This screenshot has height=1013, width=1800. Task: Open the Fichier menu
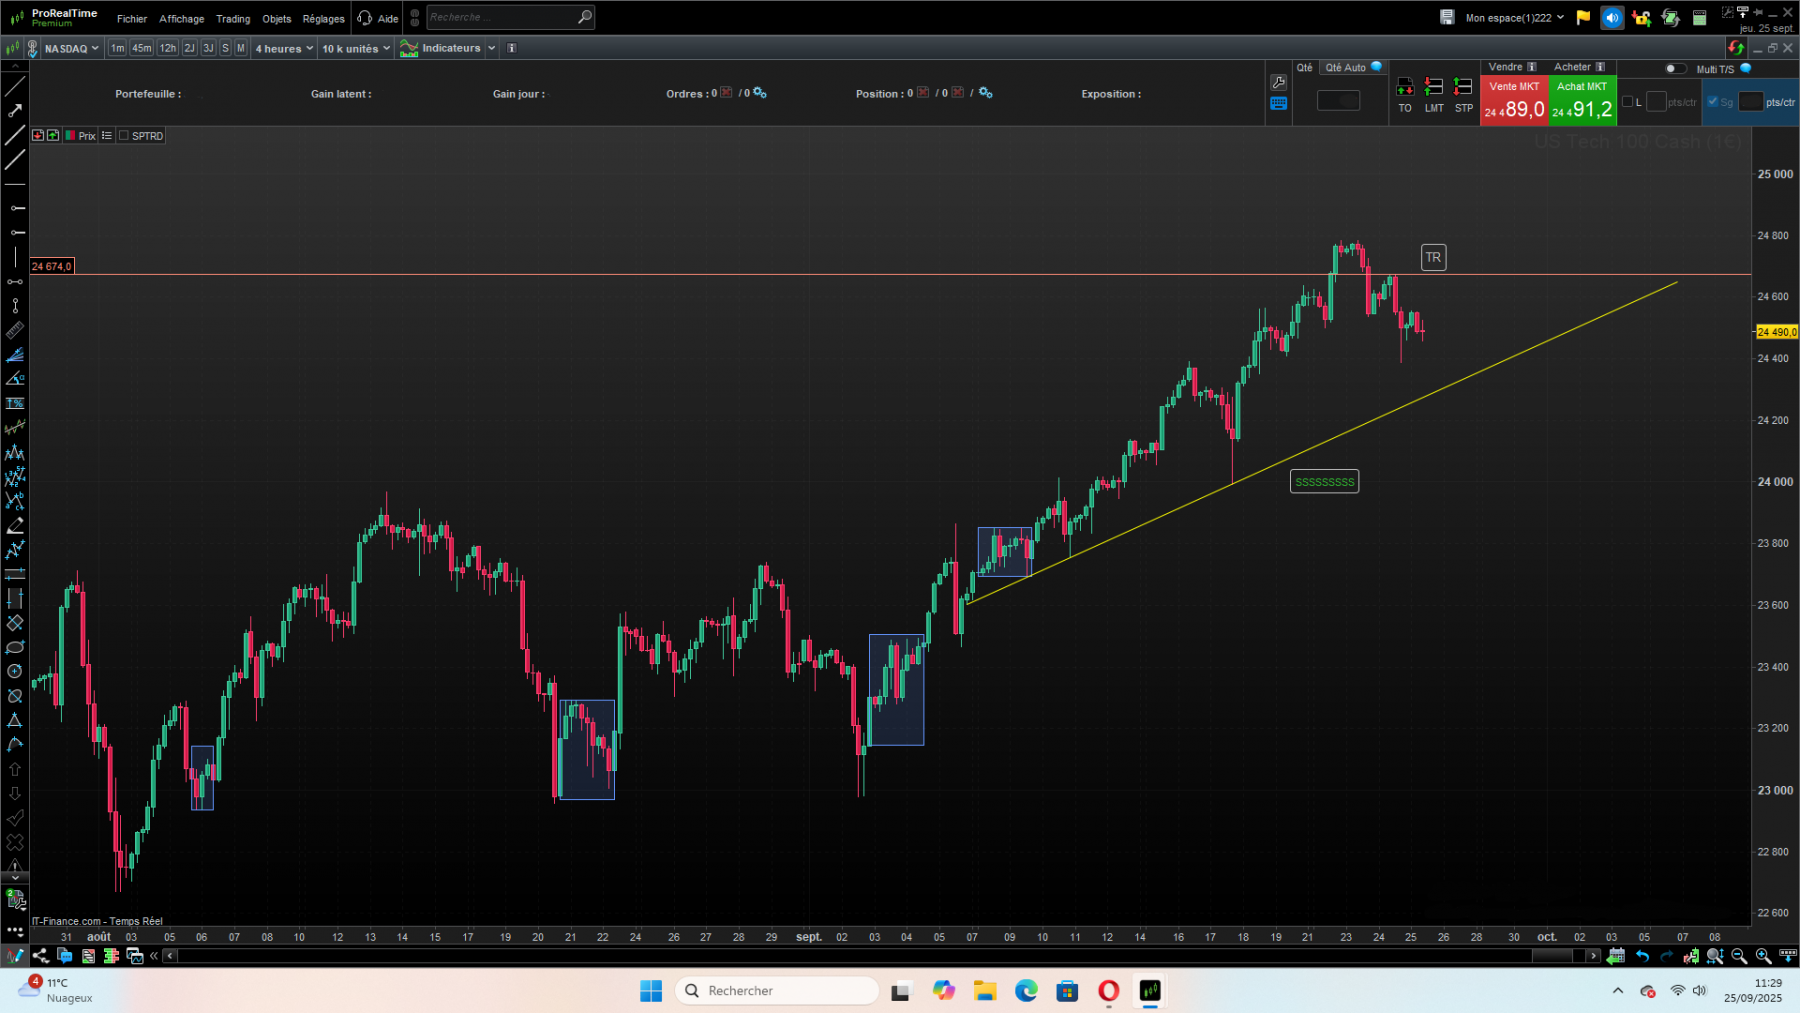pos(131,18)
